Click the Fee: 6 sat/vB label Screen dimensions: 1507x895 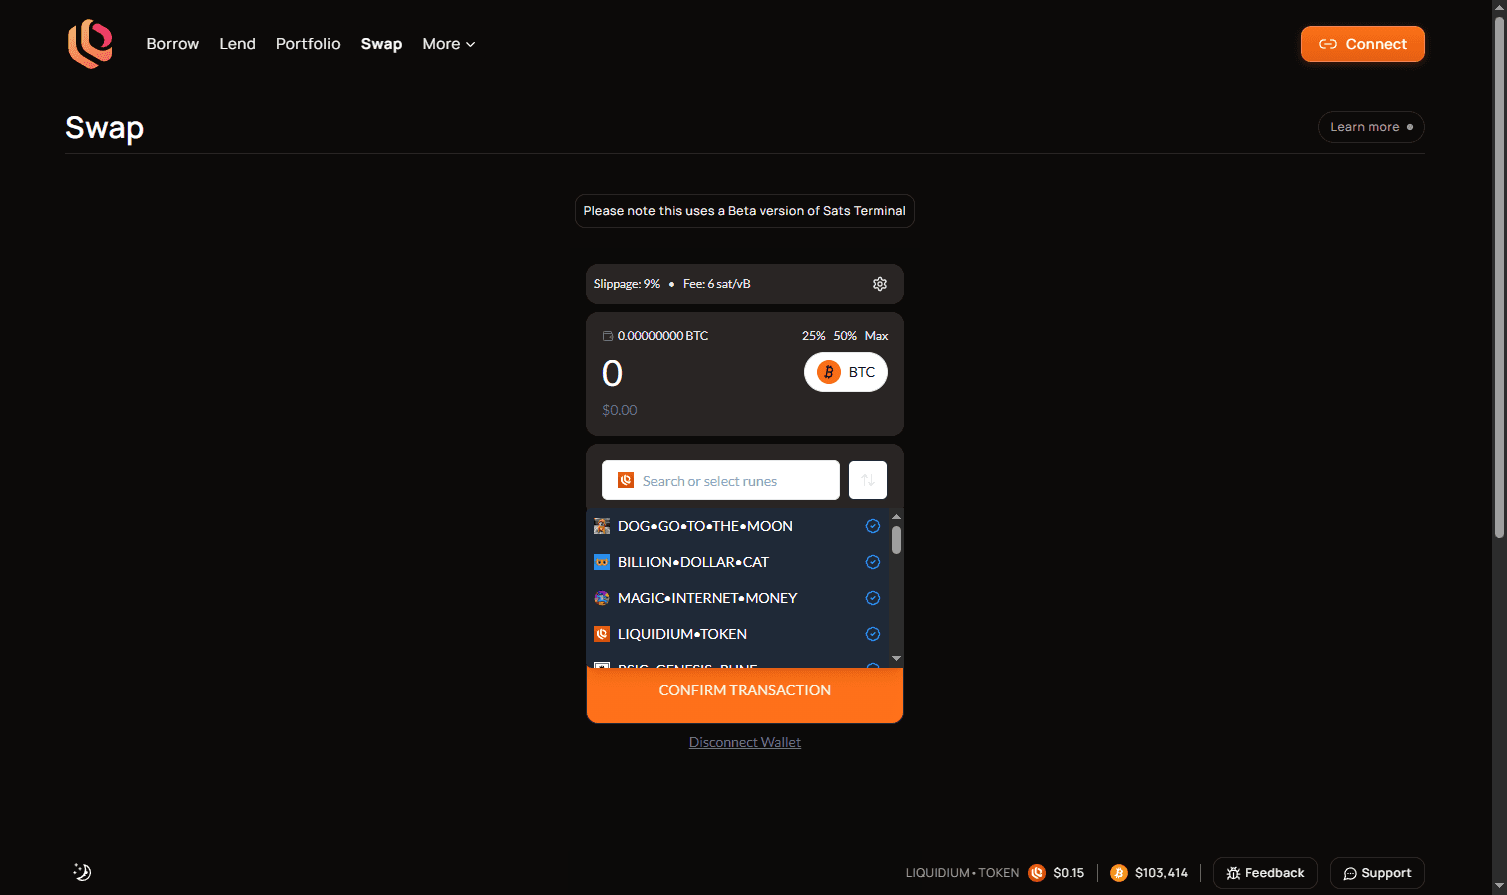pos(717,284)
